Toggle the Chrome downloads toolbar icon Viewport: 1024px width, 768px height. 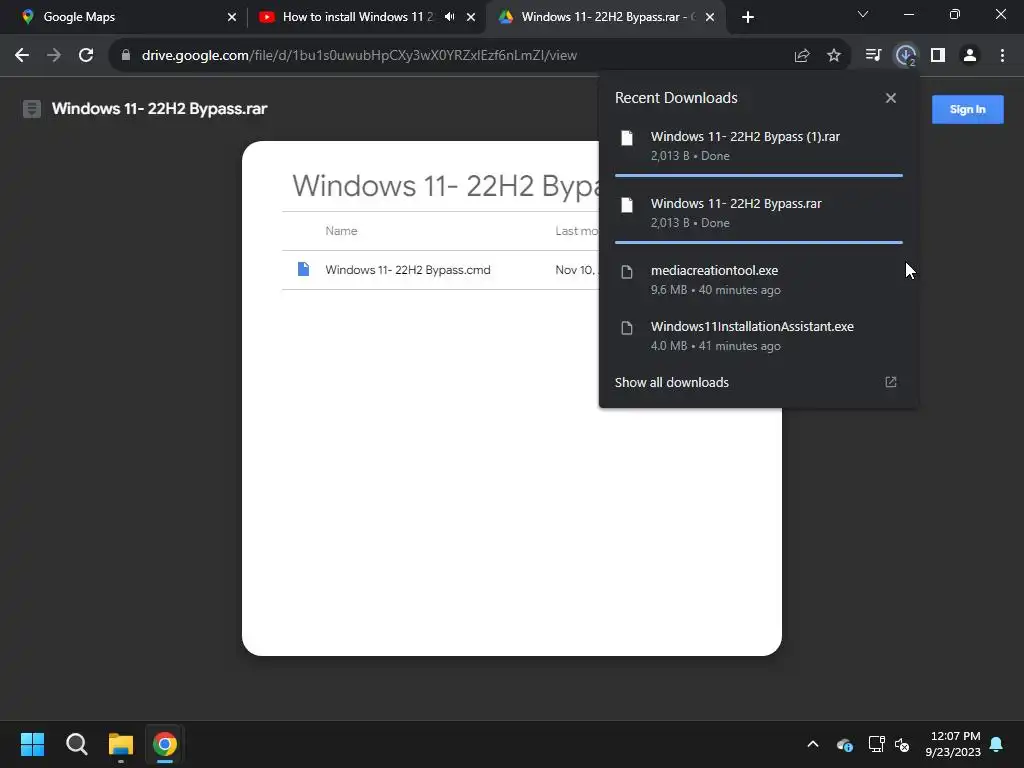pyautogui.click(x=905, y=55)
